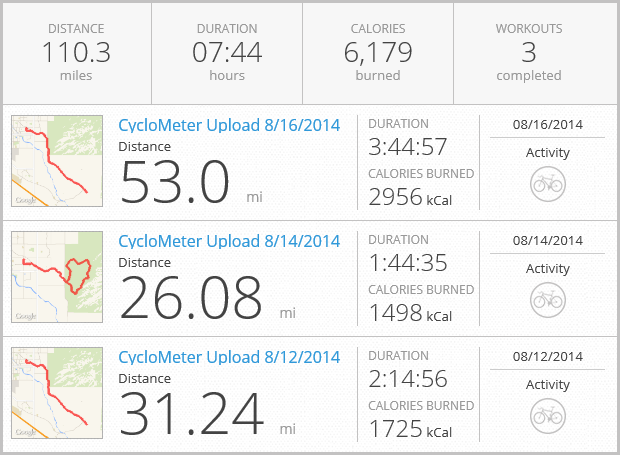Click the 53.0 mi distance value
The height and width of the screenshot is (455, 620).
(x=176, y=182)
